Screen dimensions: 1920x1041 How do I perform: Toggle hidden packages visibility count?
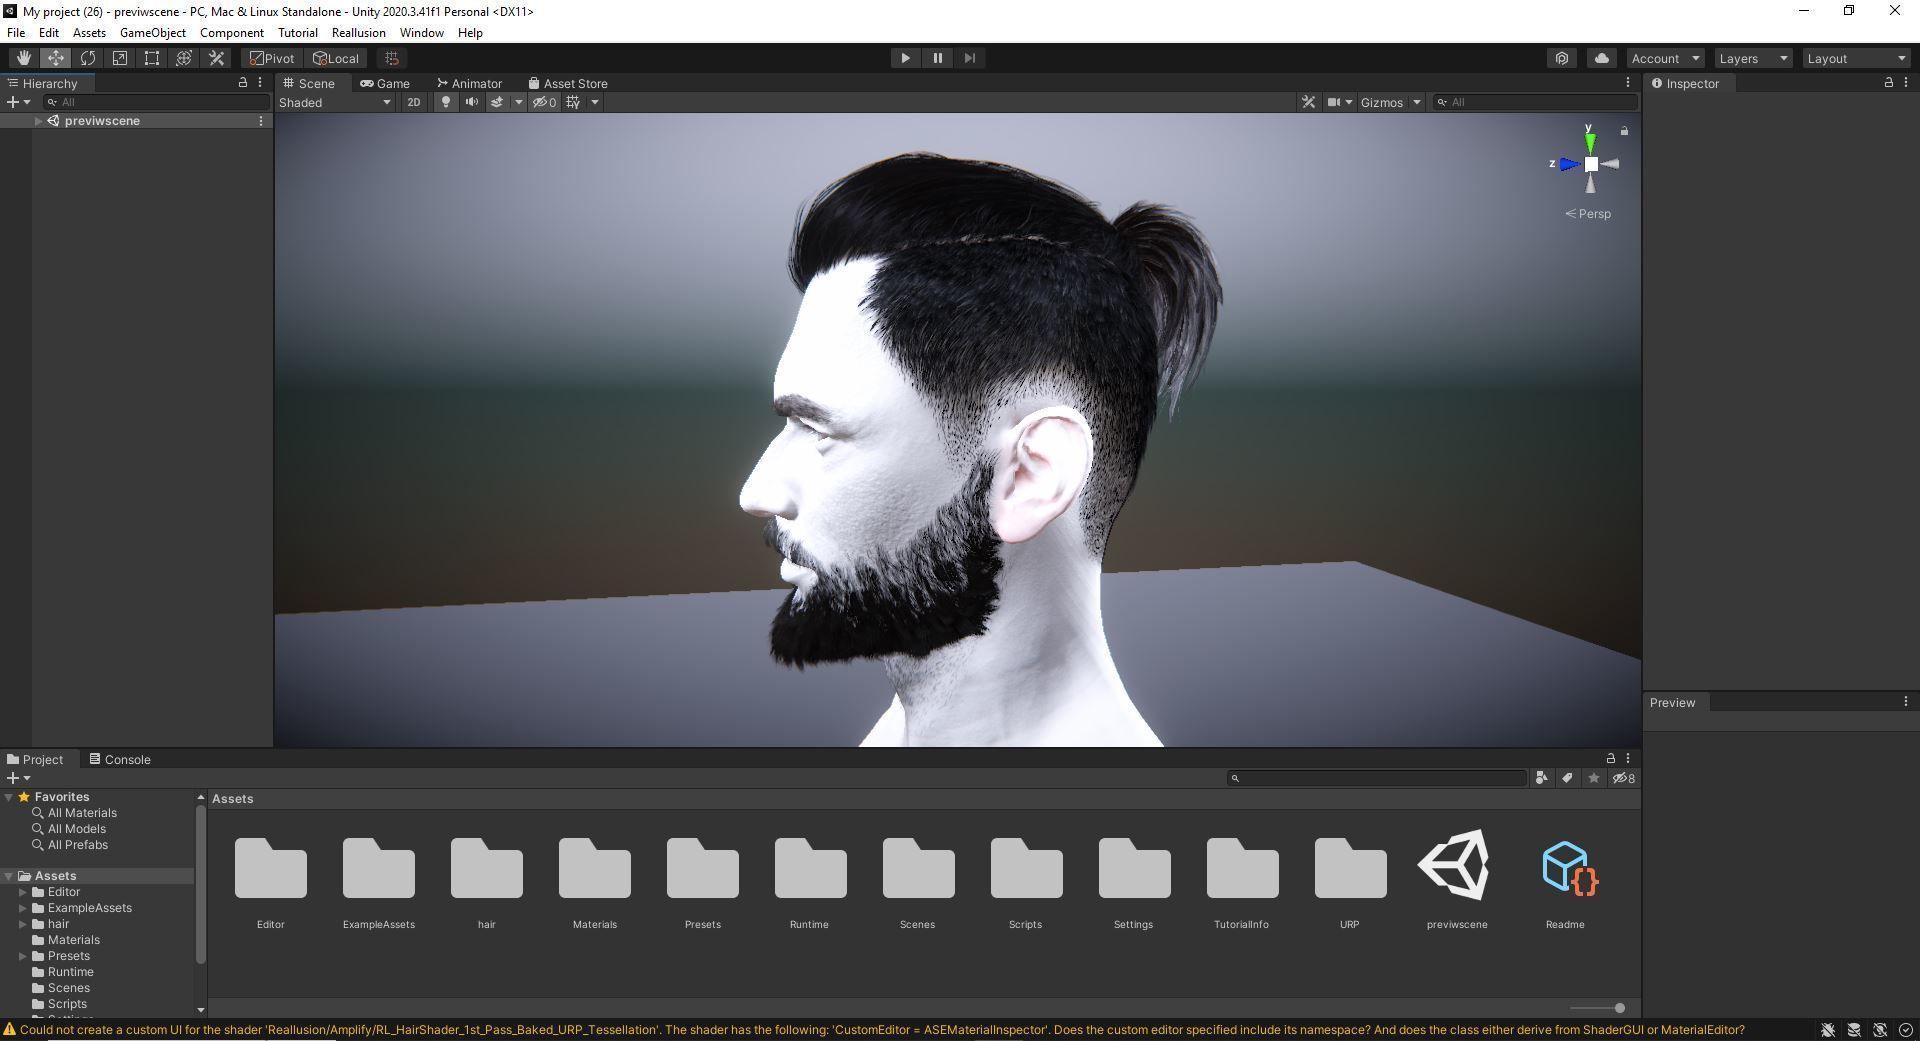[1624, 778]
